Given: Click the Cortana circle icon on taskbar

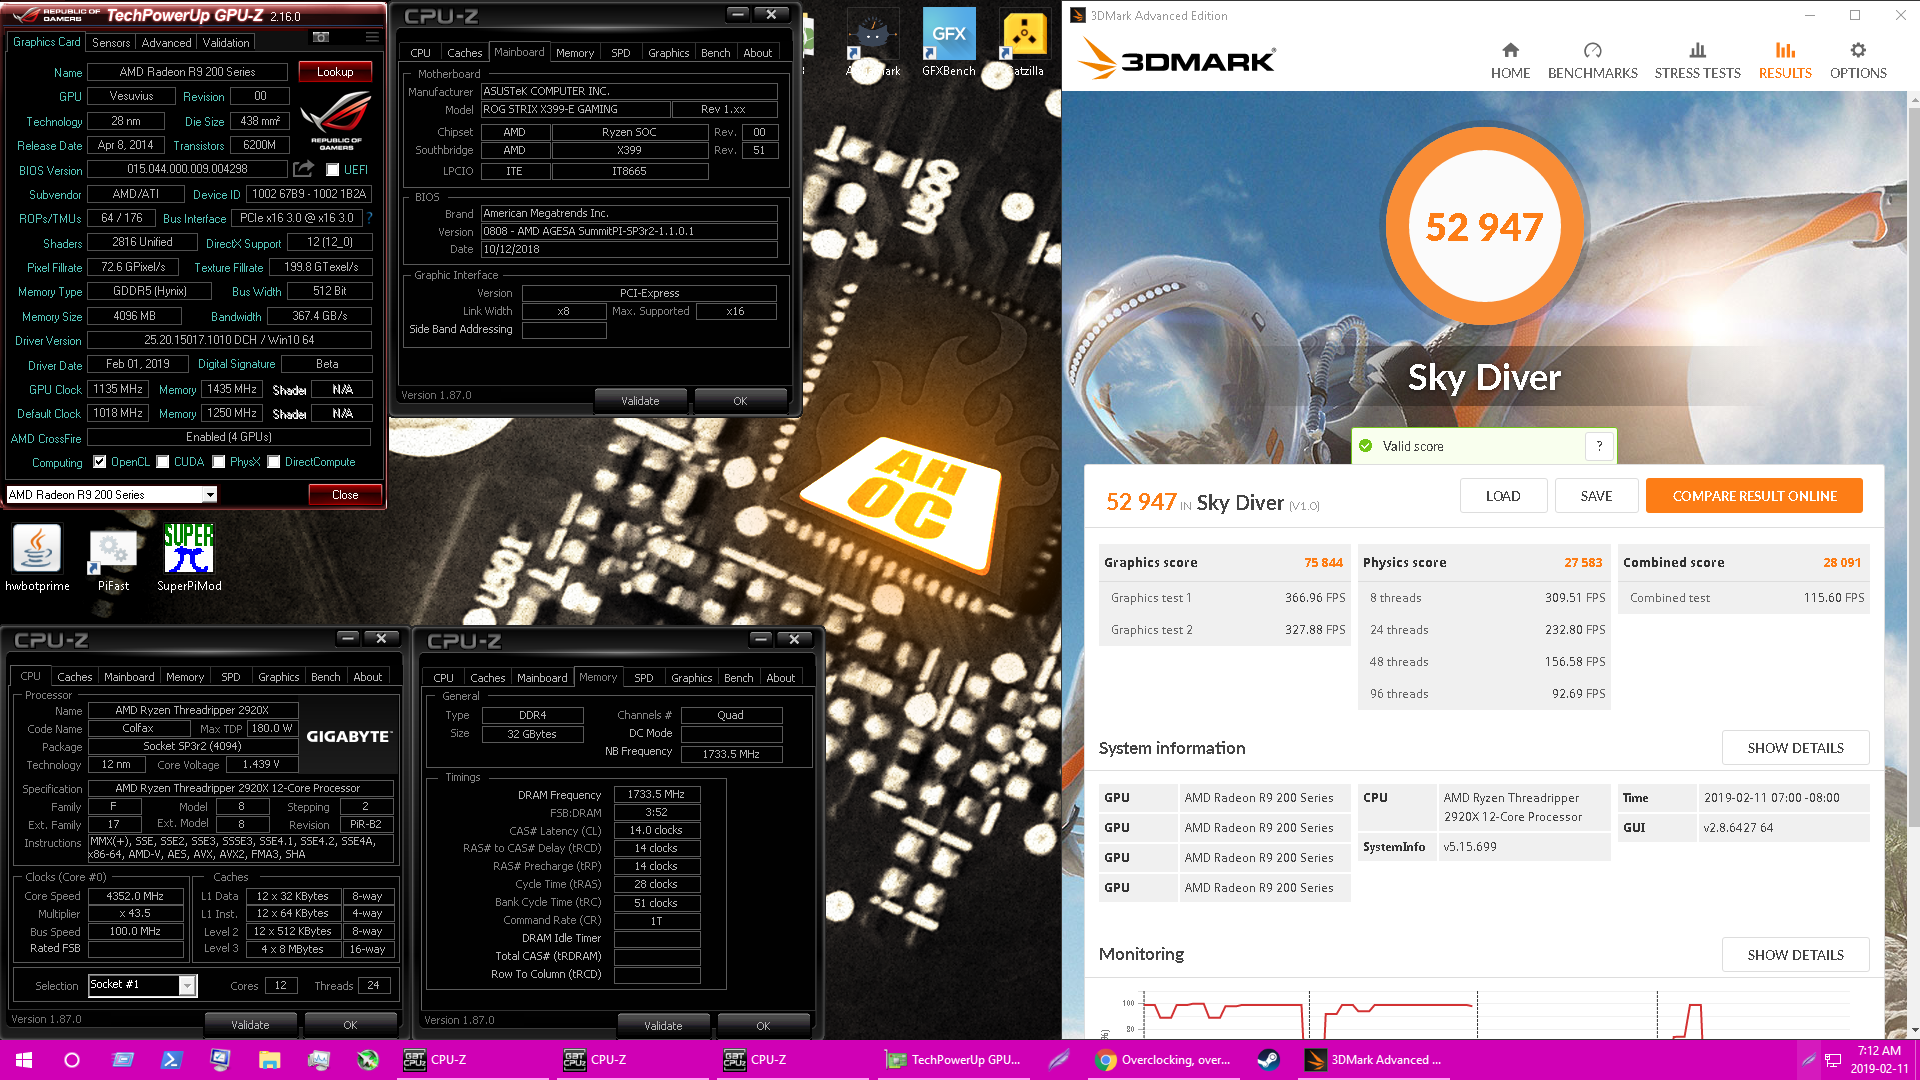Looking at the screenshot, I should point(72,1060).
